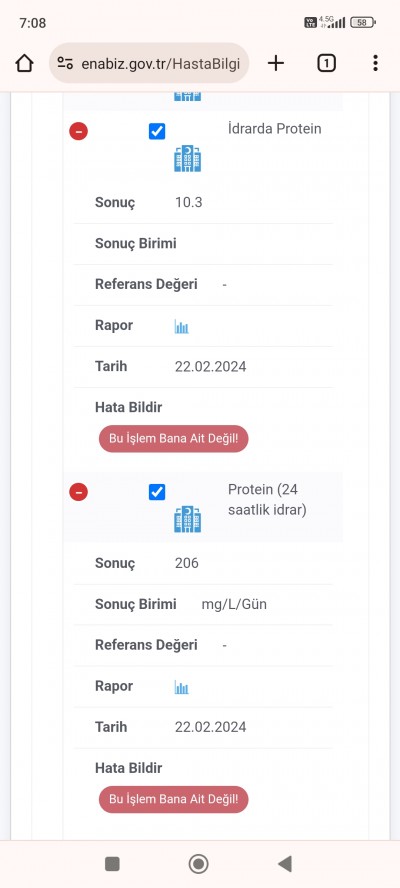The image size is (400, 888).
Task: Uncheck the Protein (24 saatlik idrar) checkbox
Action: click(x=157, y=492)
